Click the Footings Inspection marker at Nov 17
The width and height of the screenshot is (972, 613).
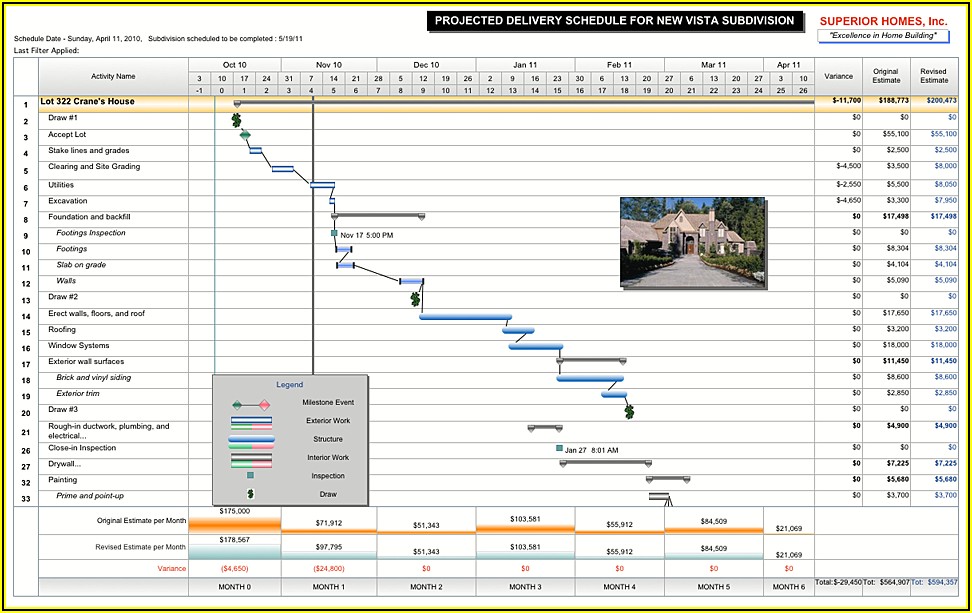(x=334, y=234)
